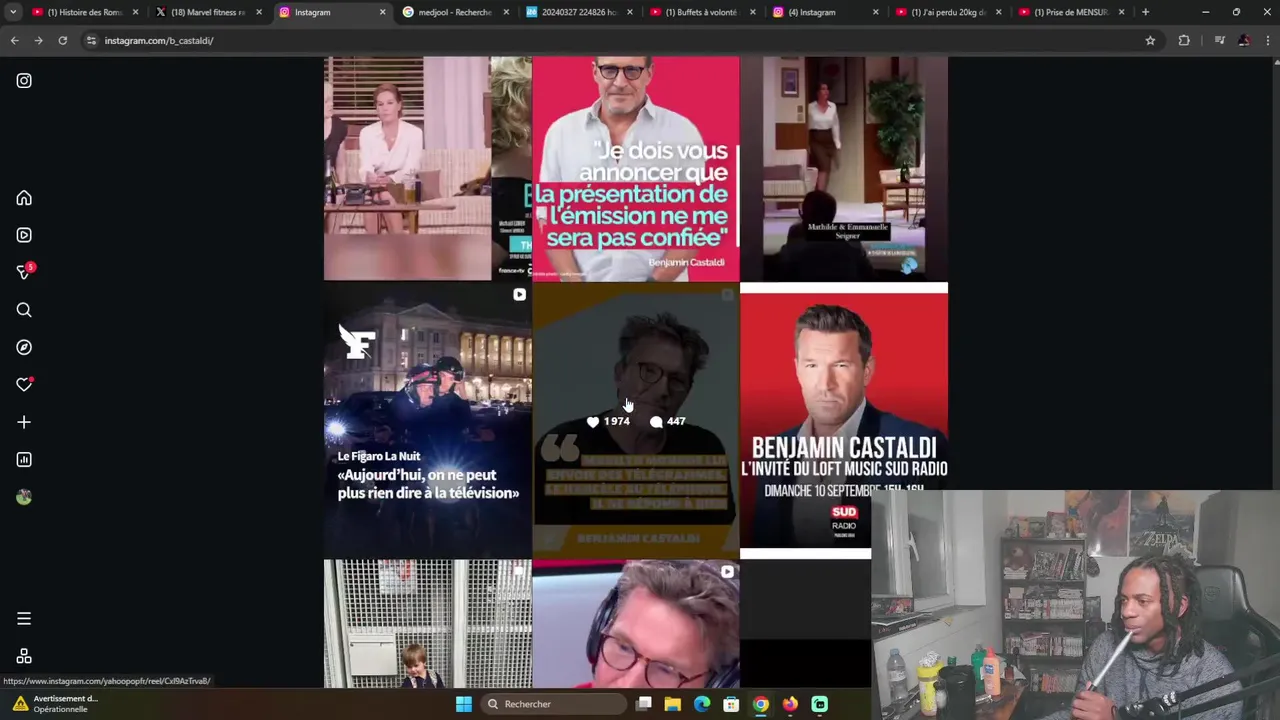
Task: Click the 447 comments count on hovered post
Action: 667,422
